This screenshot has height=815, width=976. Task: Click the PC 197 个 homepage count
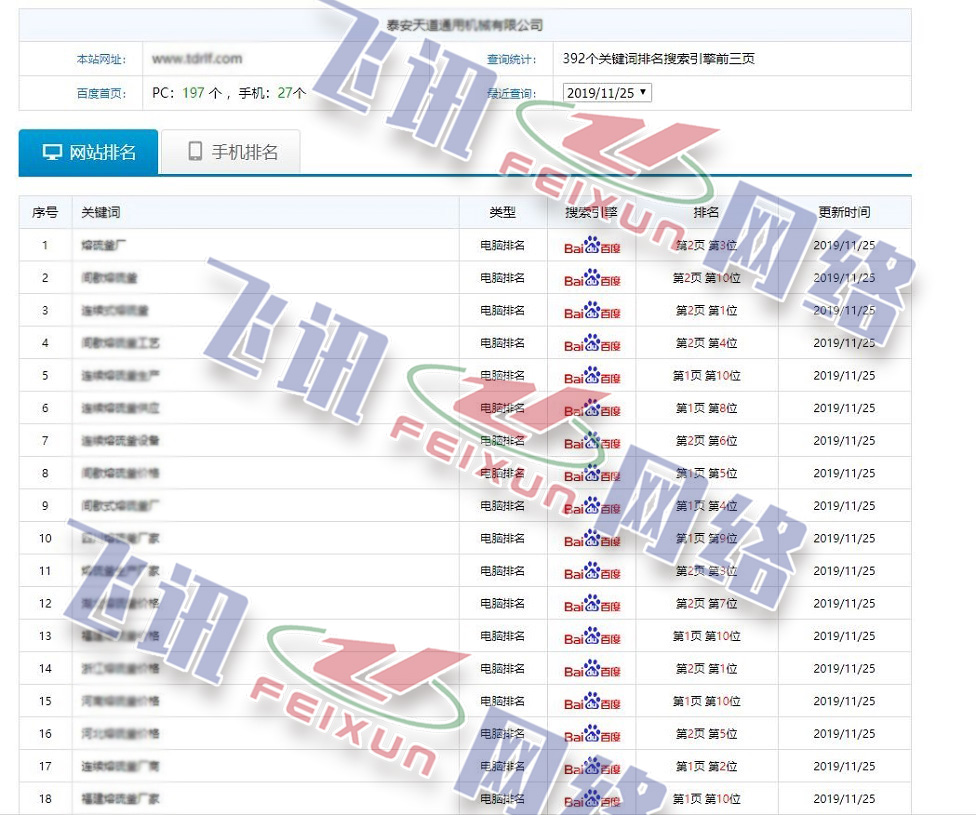coord(187,93)
